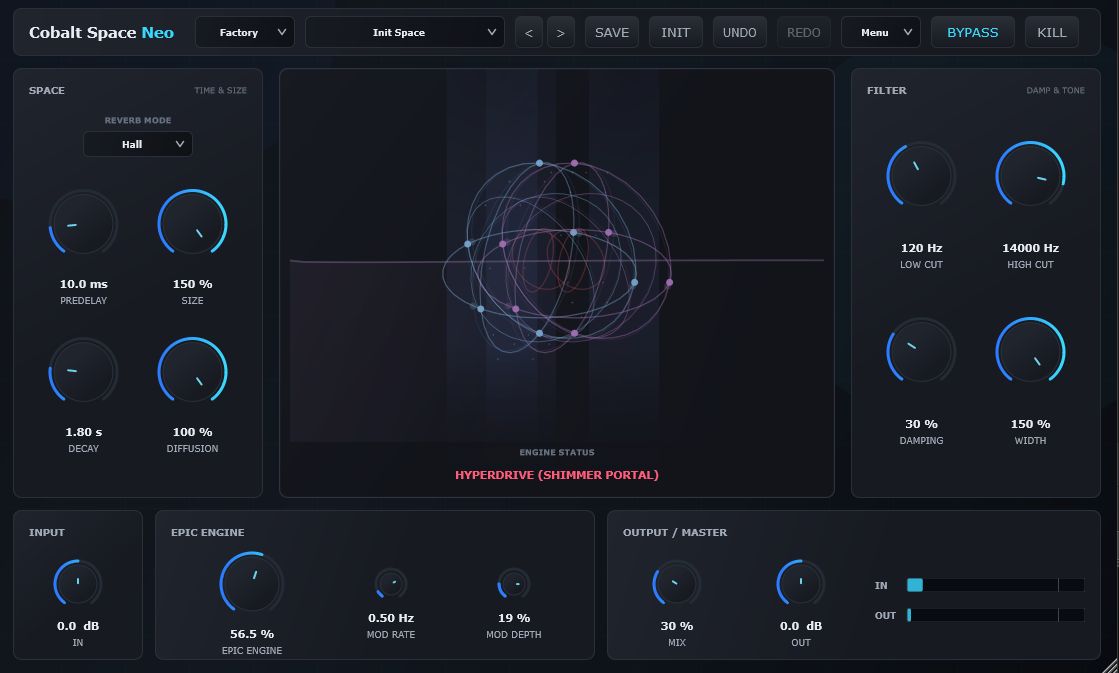This screenshot has height=673, width=1119.
Task: Click the 19 % mod depth value
Action: [x=514, y=618]
